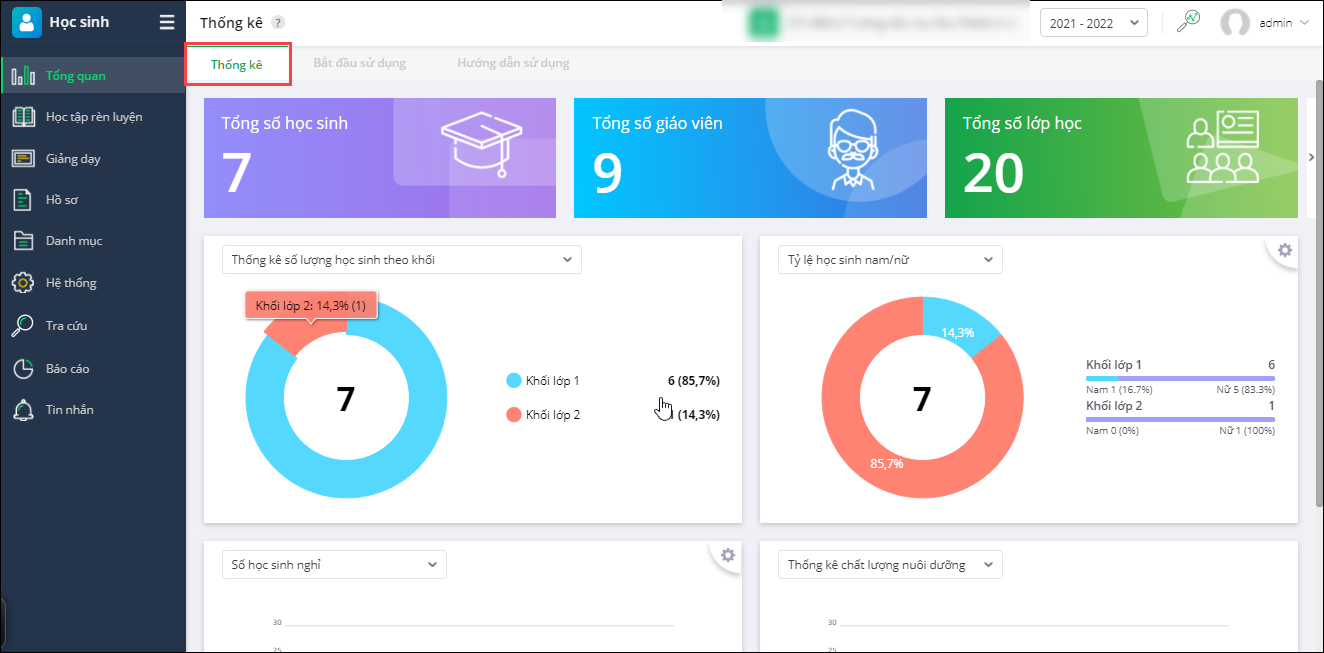
Task: Open the nam/nữ chart settings gear
Action: pos(1285,250)
